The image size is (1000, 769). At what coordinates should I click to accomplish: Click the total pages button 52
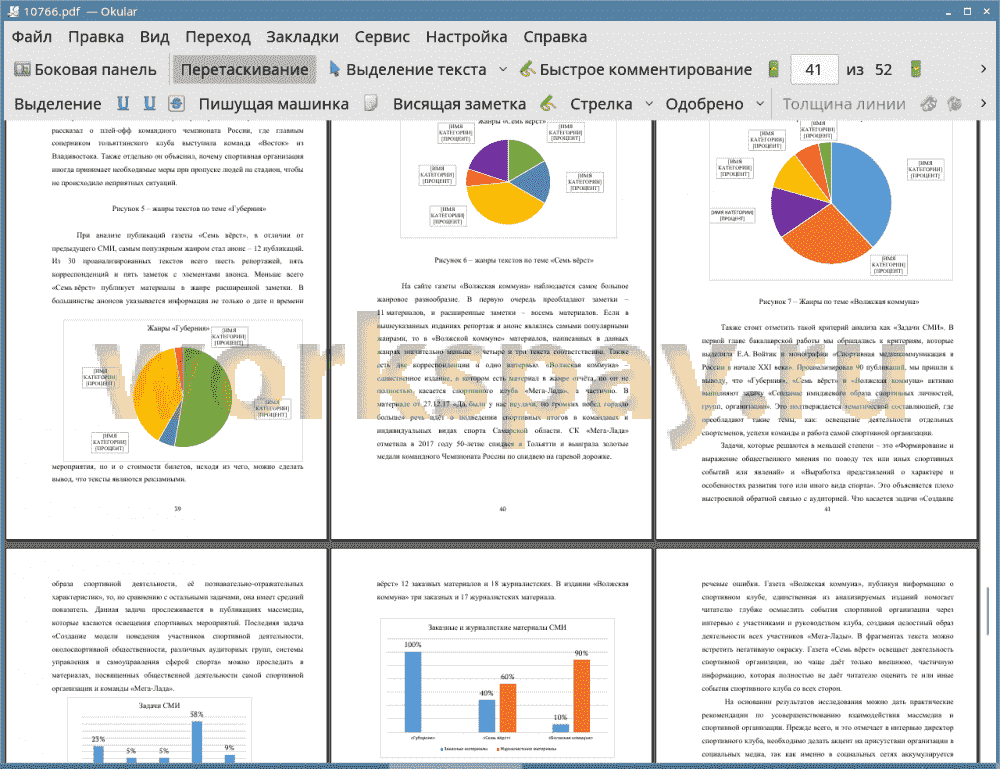tap(883, 70)
